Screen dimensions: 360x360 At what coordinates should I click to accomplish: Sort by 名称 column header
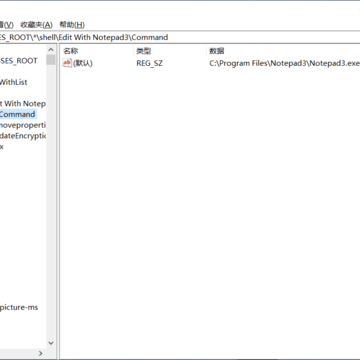[71, 51]
